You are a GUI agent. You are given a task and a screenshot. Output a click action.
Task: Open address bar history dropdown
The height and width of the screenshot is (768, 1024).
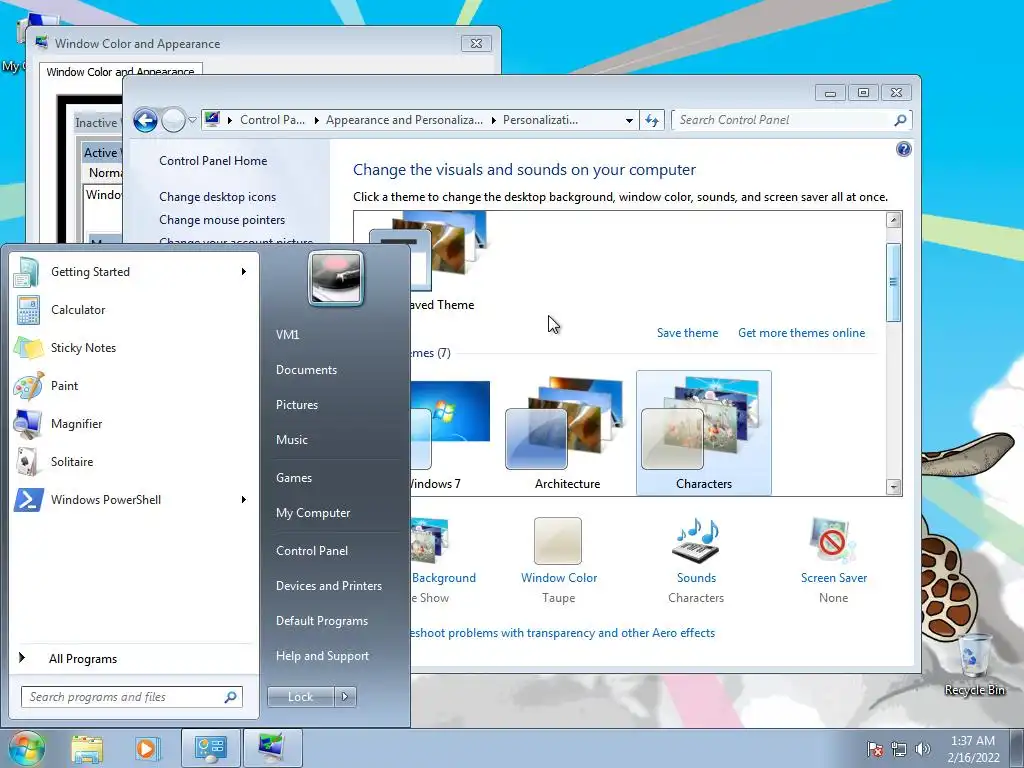point(629,120)
